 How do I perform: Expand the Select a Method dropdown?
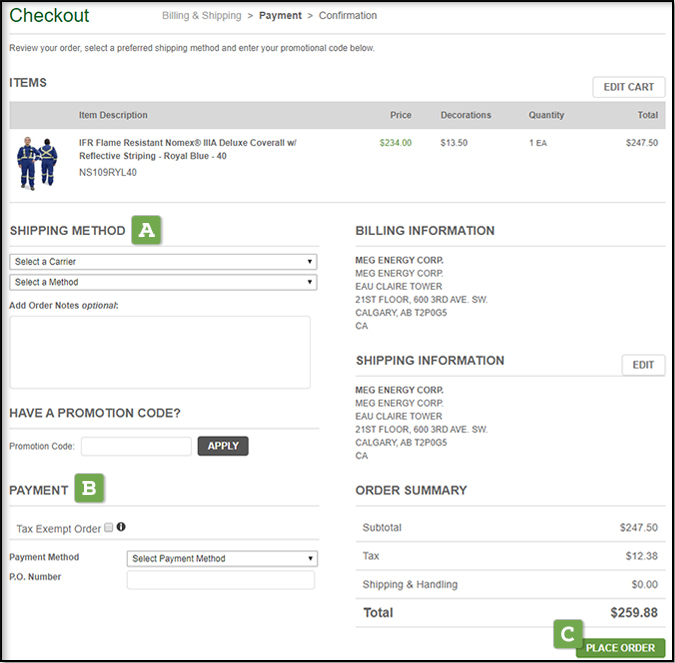pos(163,282)
